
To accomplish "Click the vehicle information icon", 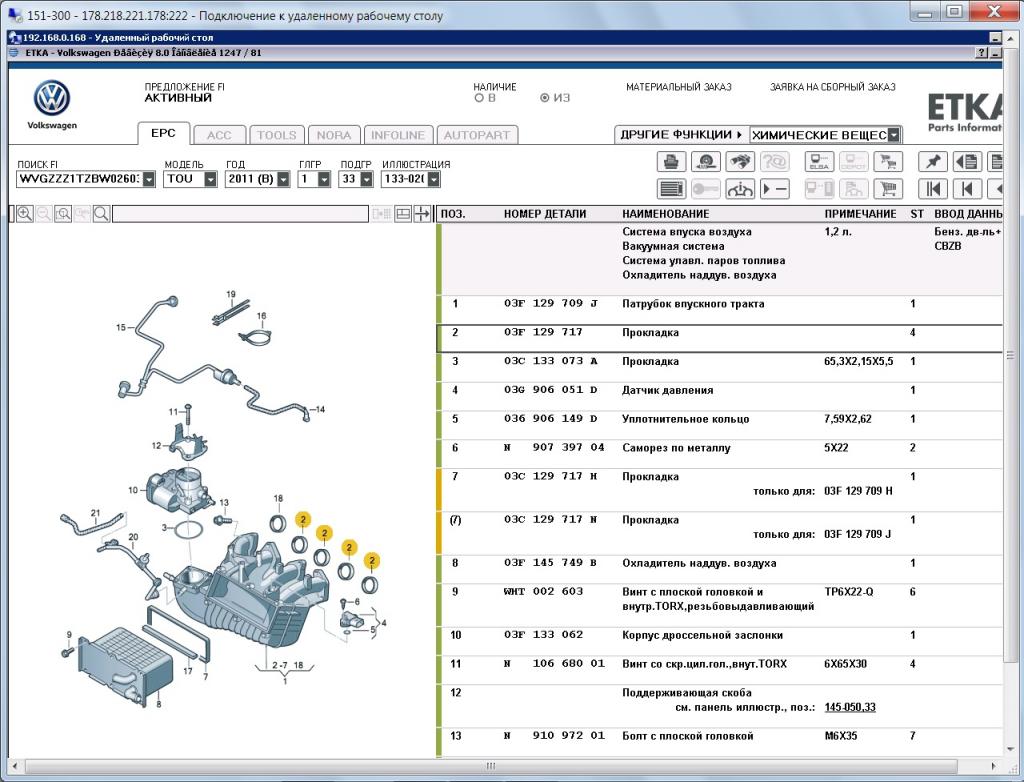I will pyautogui.click(x=740, y=189).
